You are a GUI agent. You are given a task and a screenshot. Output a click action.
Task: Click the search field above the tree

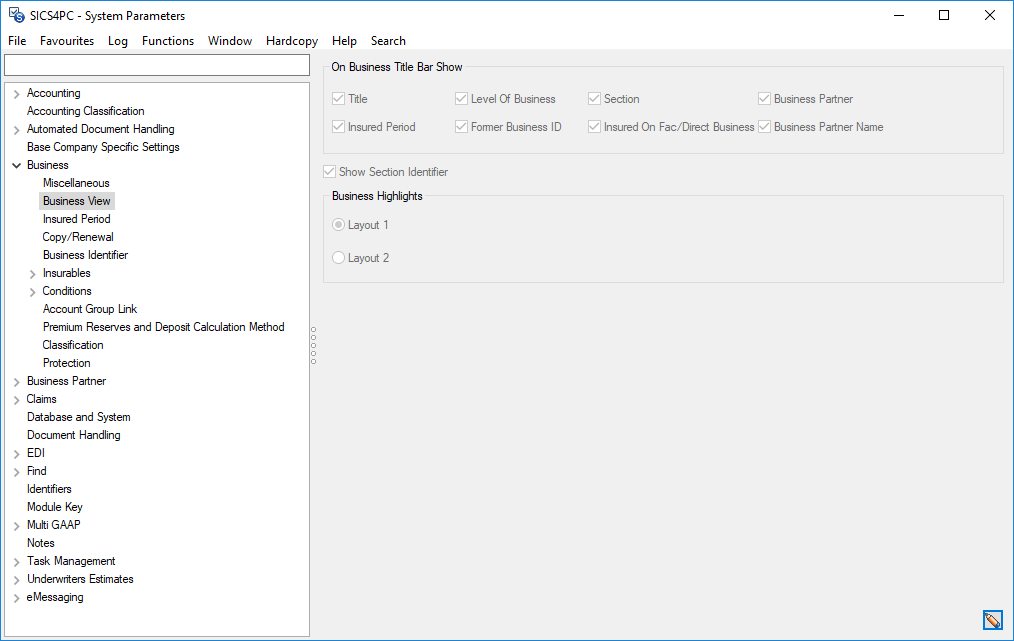(x=156, y=64)
